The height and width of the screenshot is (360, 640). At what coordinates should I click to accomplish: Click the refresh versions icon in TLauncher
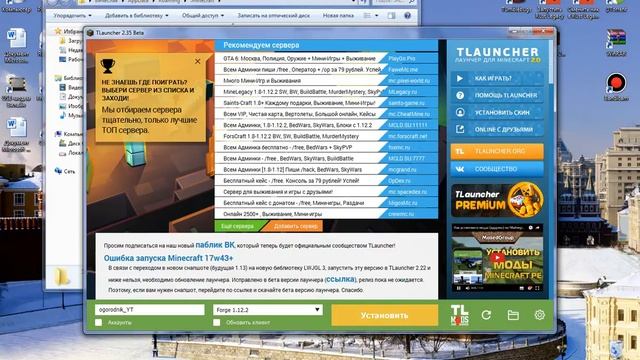pyautogui.click(x=486, y=315)
